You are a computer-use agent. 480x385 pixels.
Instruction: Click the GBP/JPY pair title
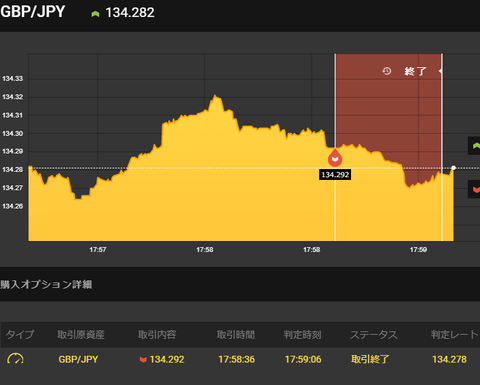click(33, 12)
